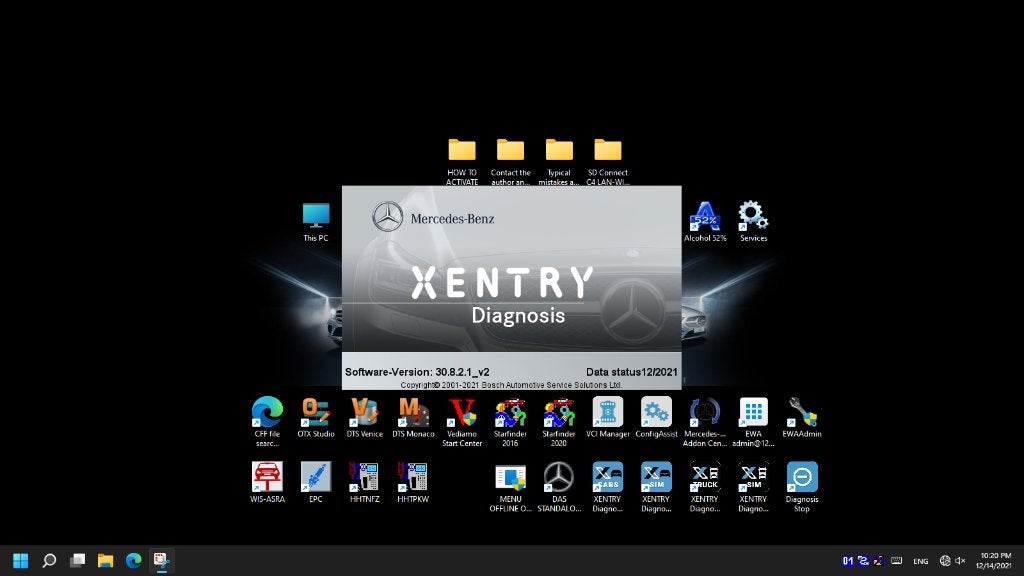Open Starfinder 2016 shortcut
The height and width of the screenshot is (576, 1024).
pos(510,421)
